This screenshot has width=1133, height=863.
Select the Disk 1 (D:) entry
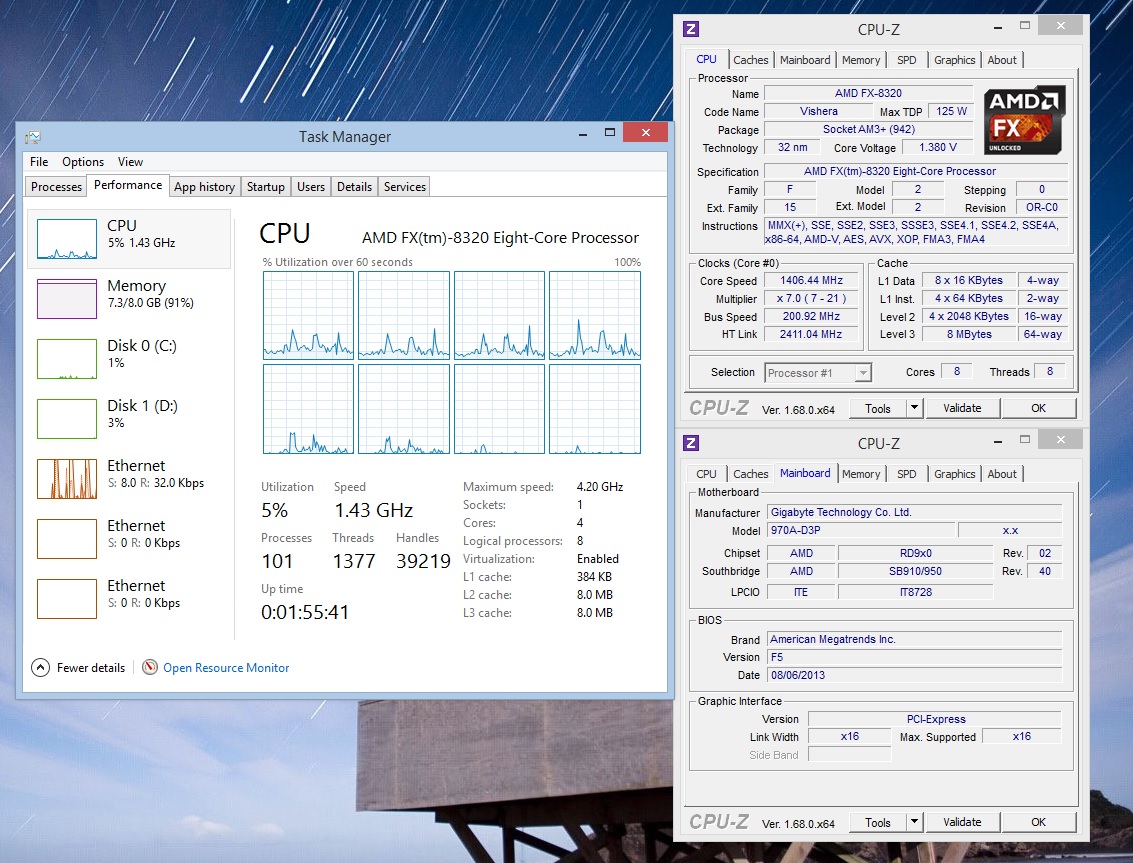[129, 418]
